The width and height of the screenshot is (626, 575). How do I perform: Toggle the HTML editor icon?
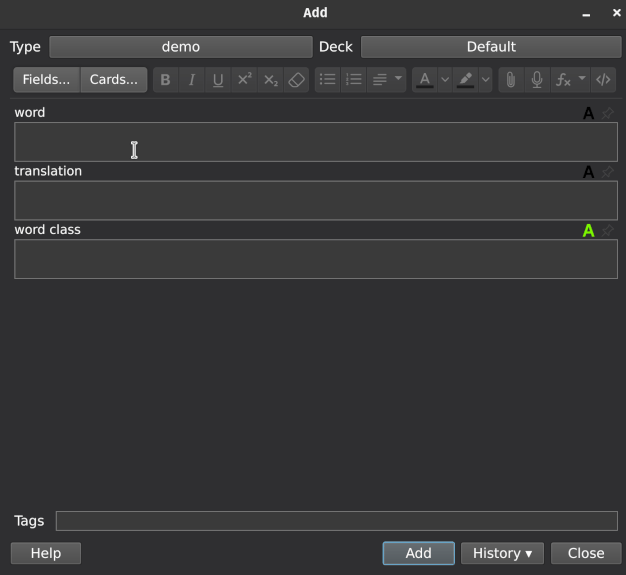pos(603,80)
